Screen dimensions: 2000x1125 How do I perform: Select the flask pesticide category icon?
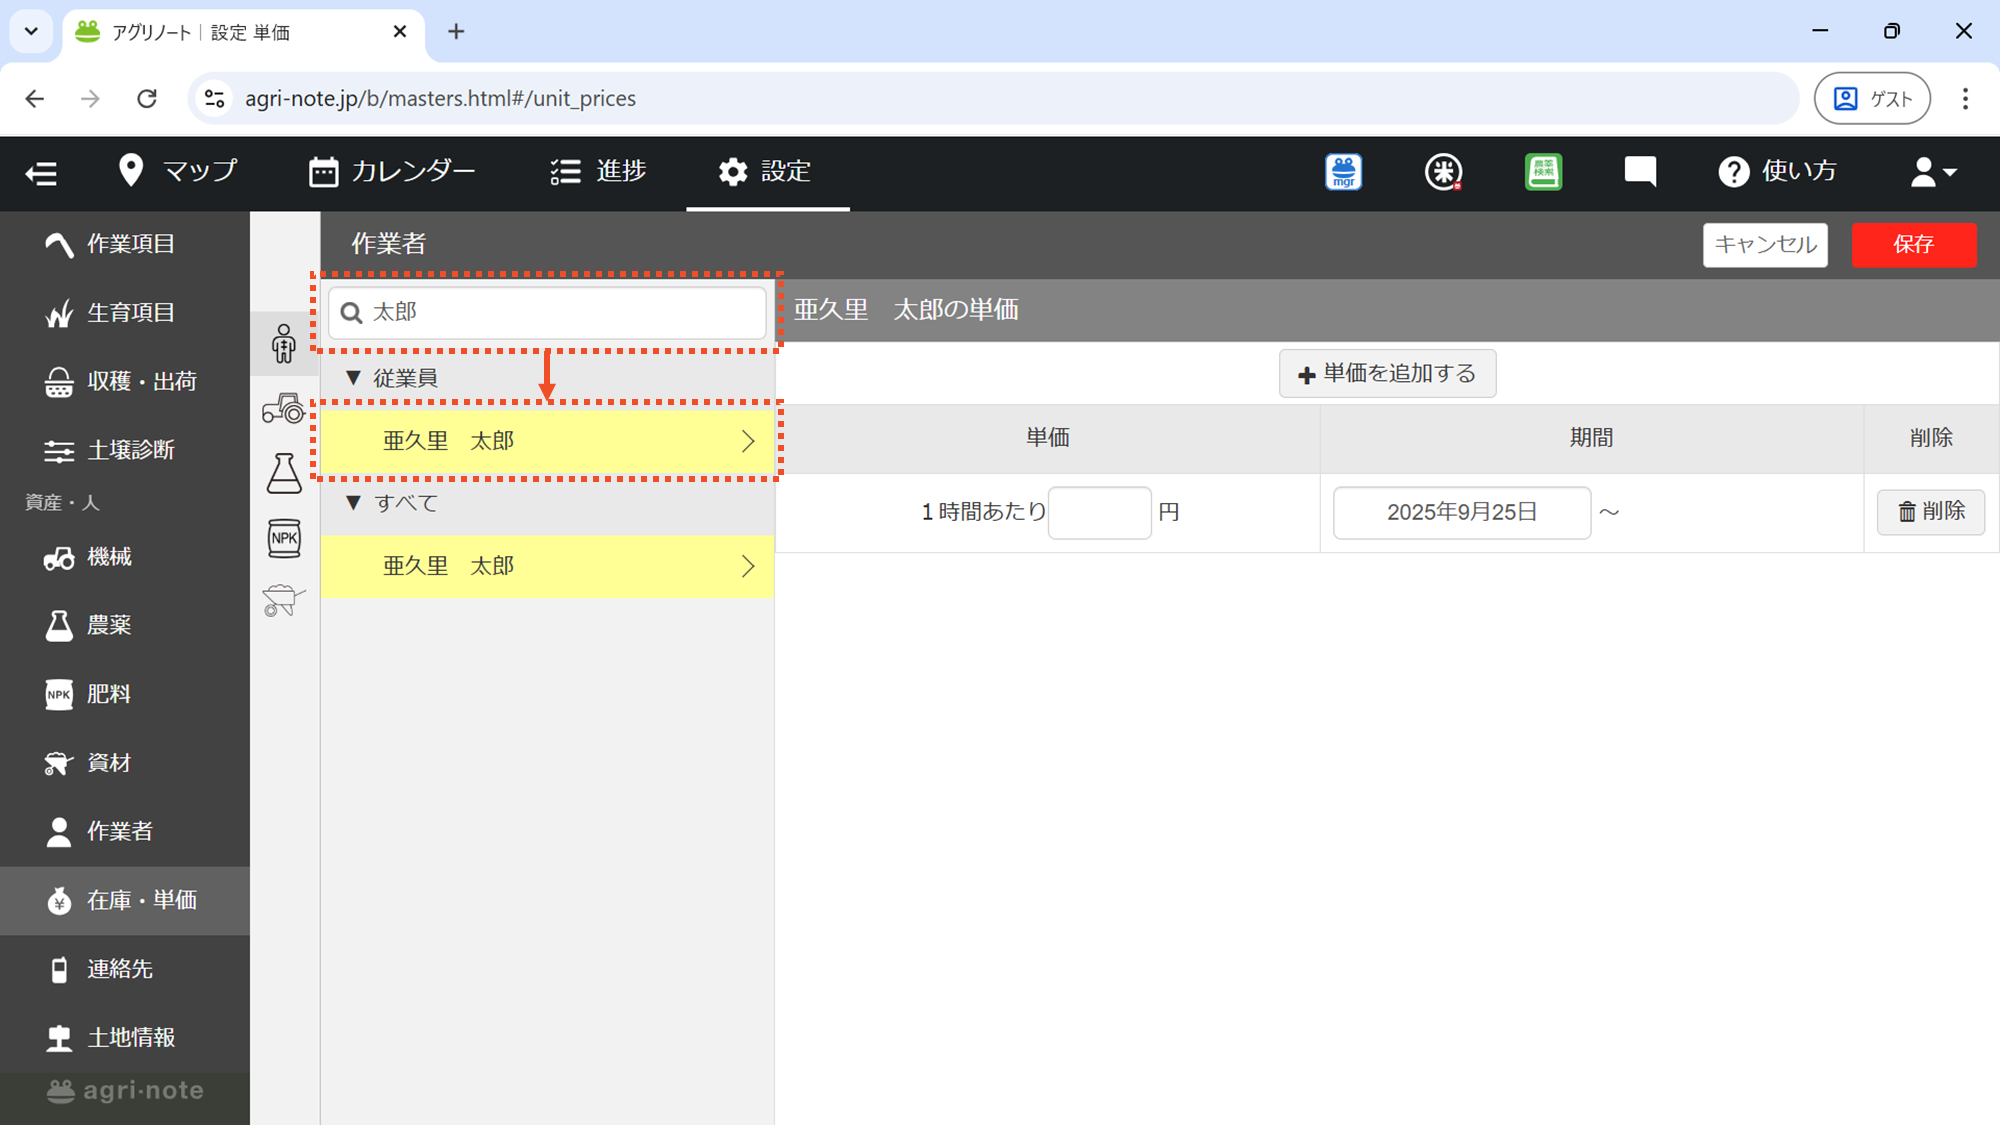coord(284,473)
